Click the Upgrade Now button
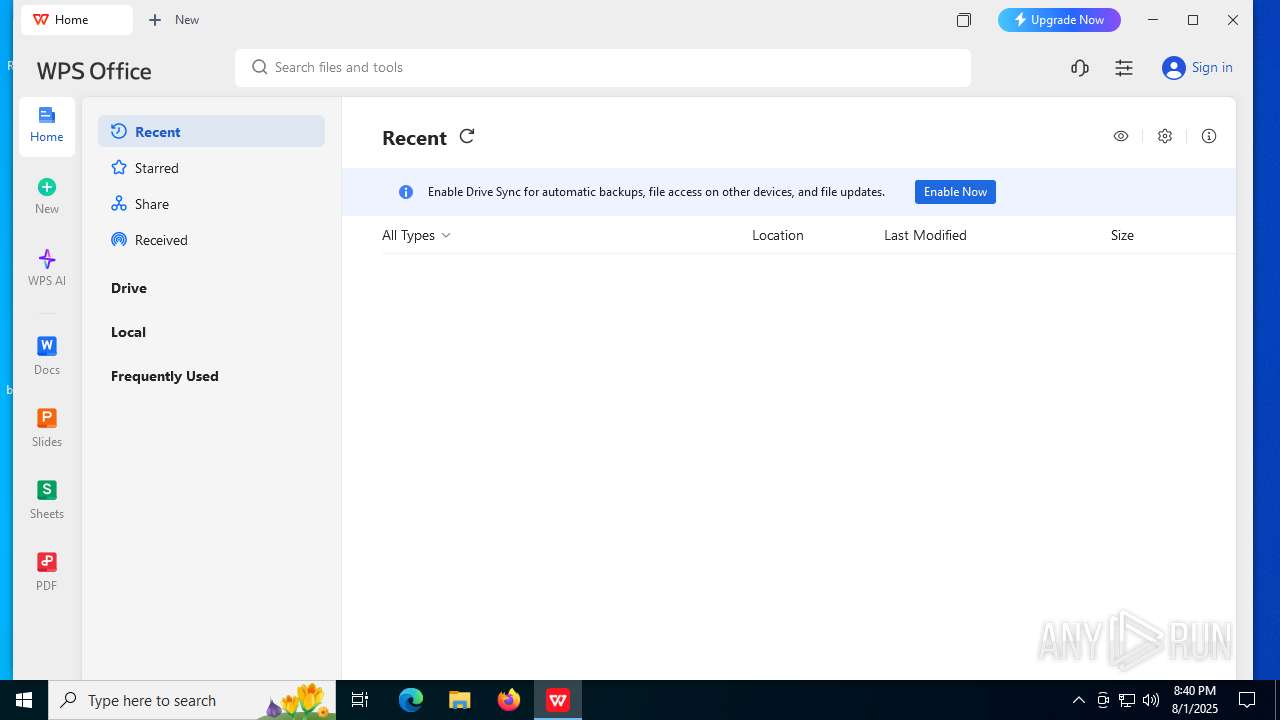This screenshot has height=720, width=1280. tap(1059, 20)
